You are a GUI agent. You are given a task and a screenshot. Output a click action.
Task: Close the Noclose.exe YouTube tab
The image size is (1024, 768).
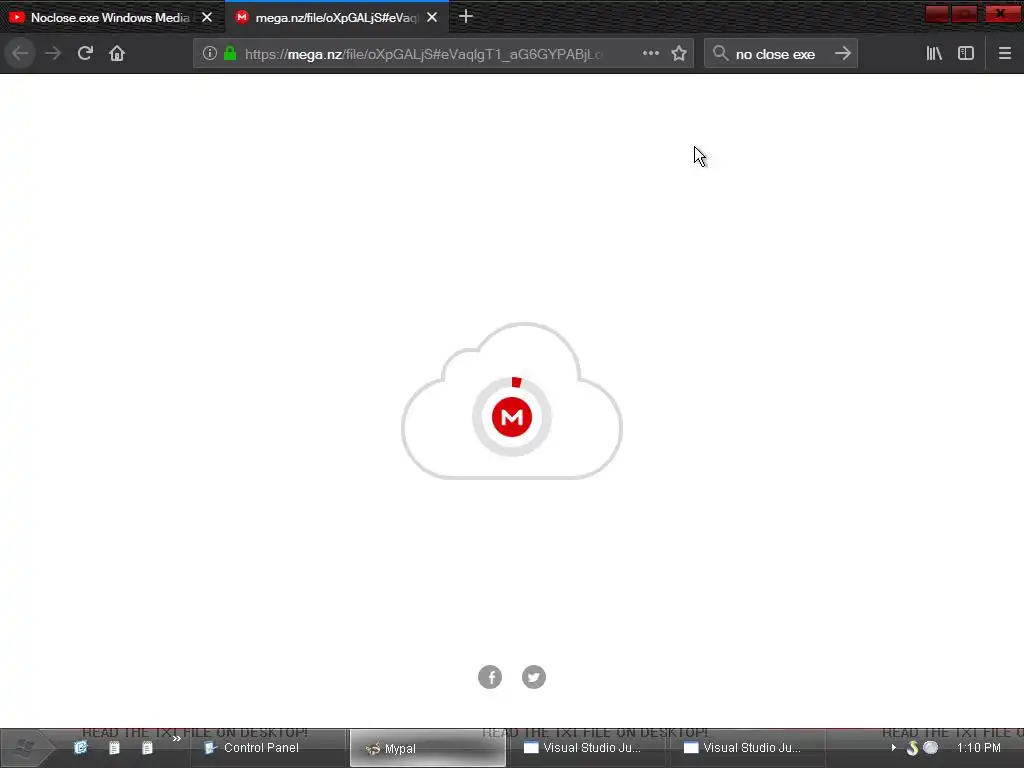coord(207,18)
